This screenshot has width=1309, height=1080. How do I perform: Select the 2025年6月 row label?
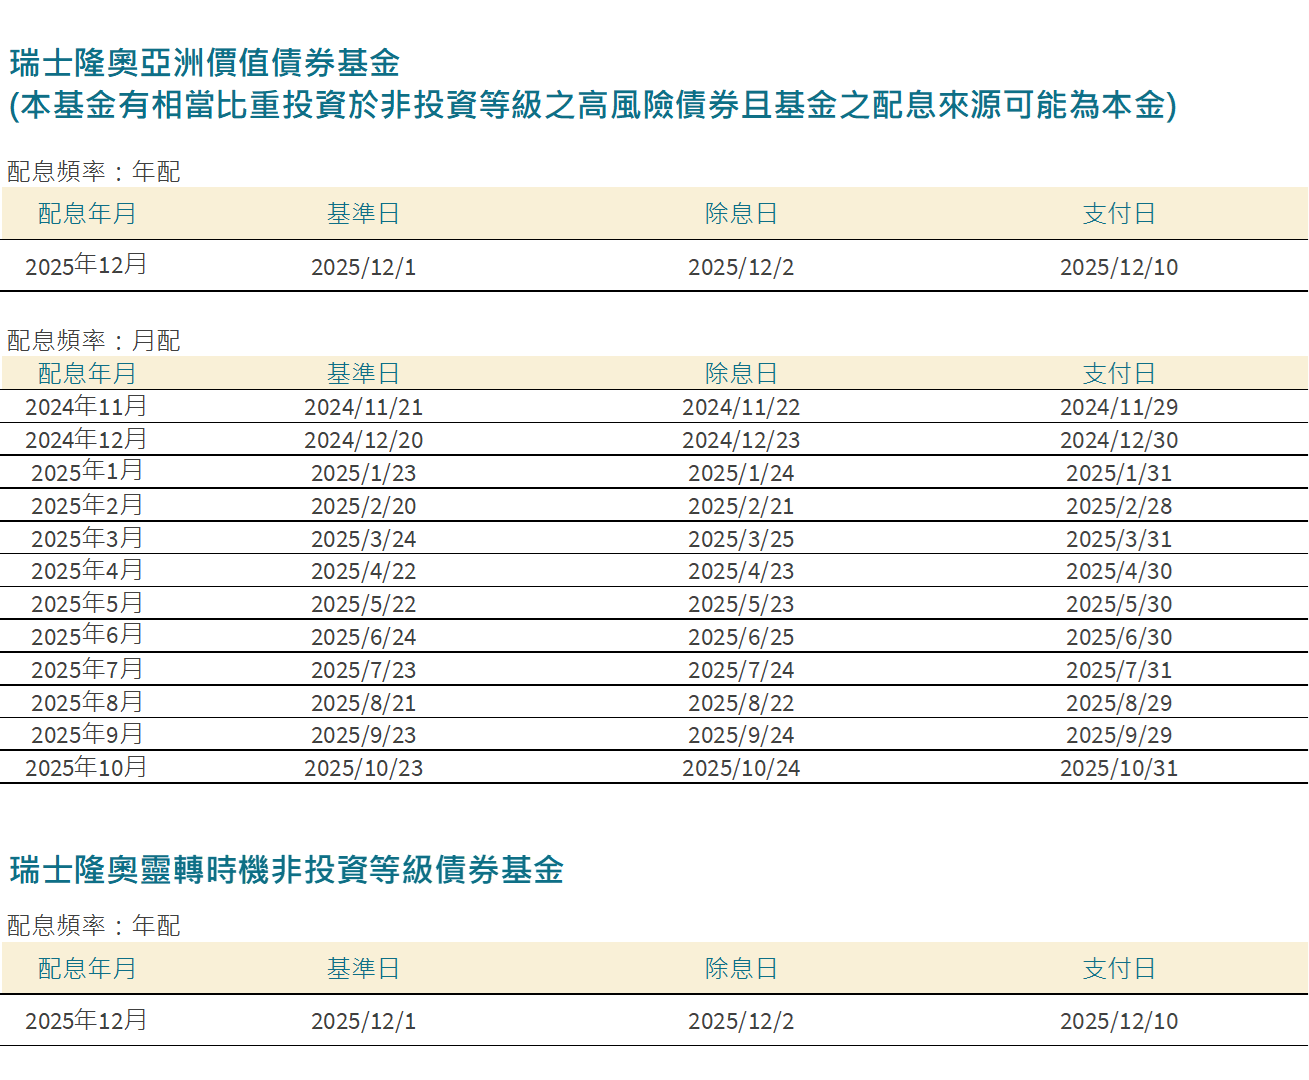tap(86, 636)
